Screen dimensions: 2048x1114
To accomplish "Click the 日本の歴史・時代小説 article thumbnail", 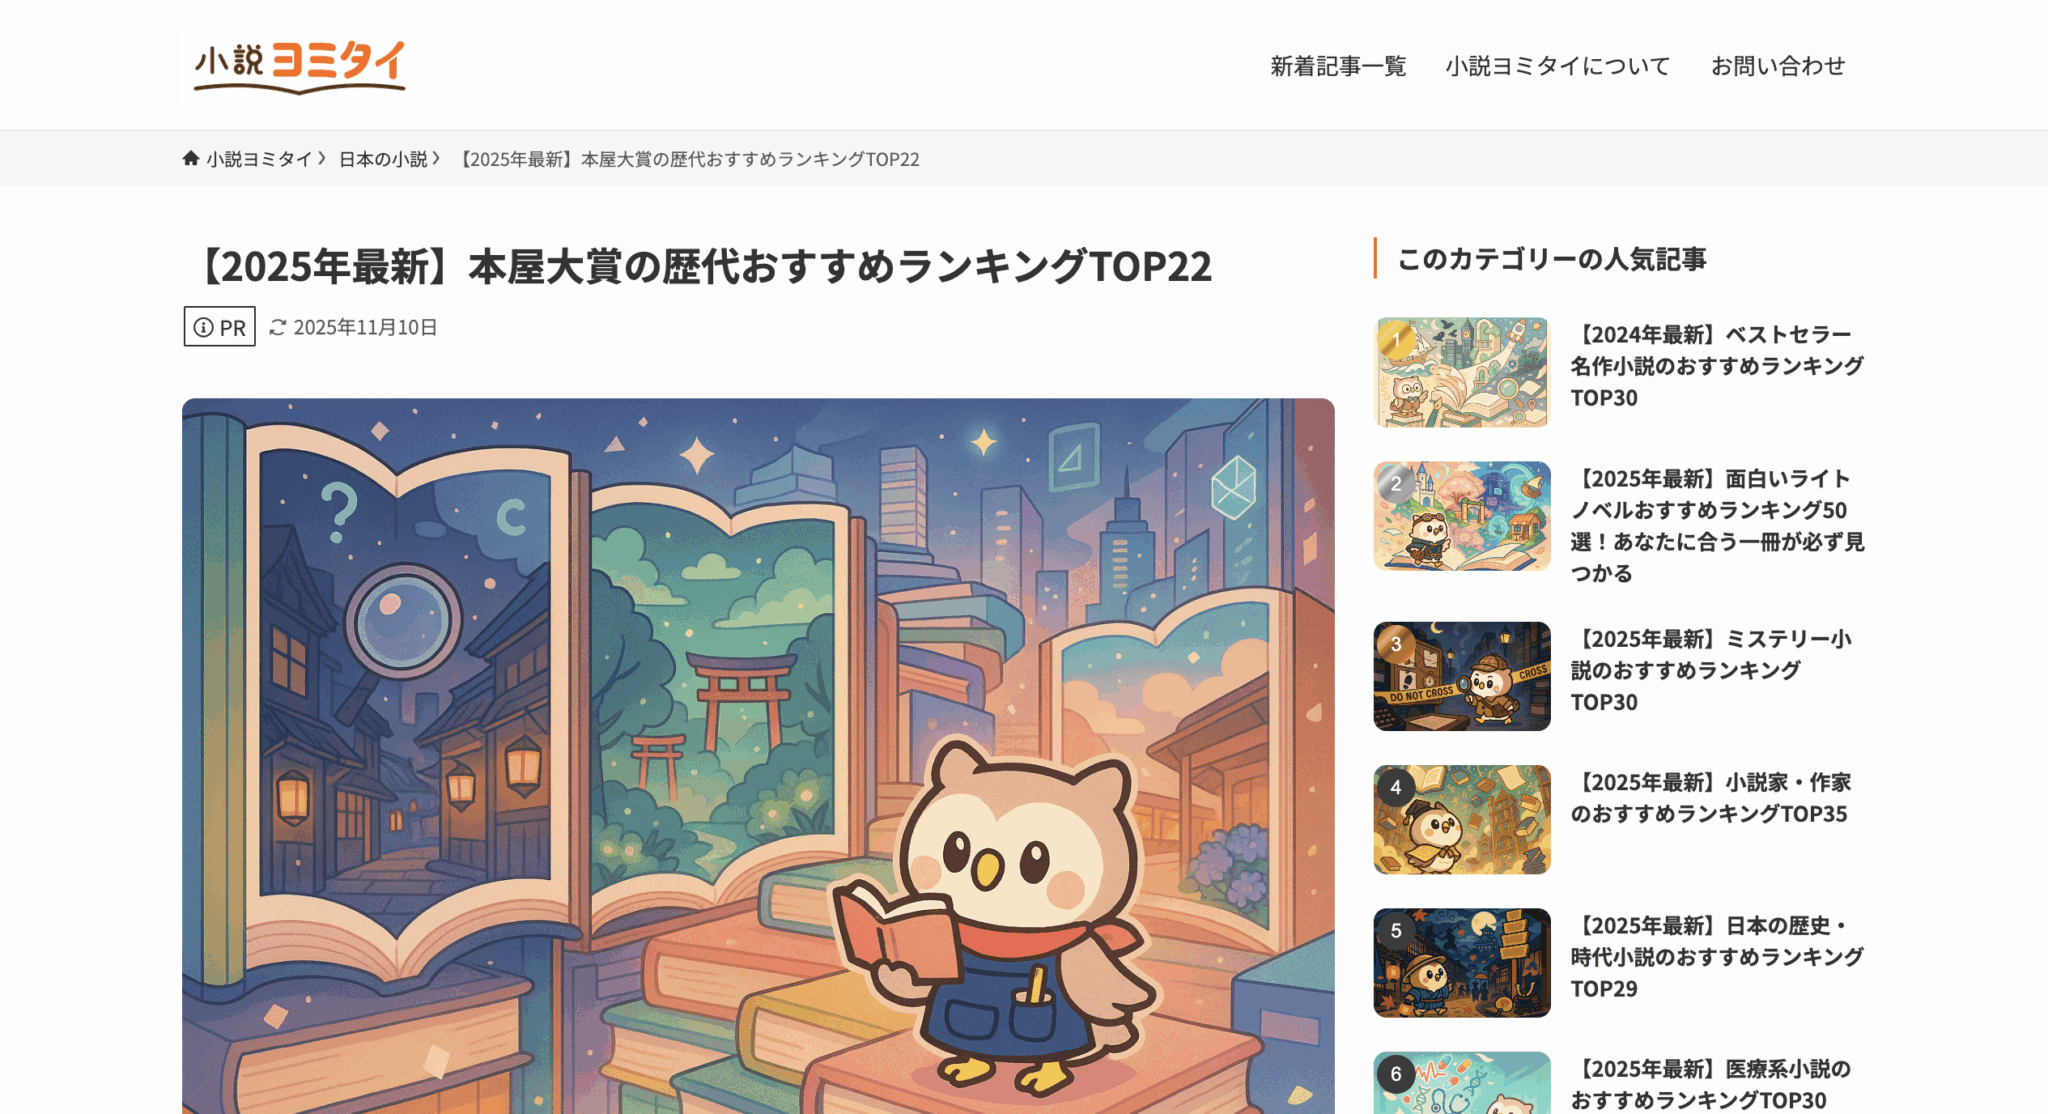I will click(1462, 963).
